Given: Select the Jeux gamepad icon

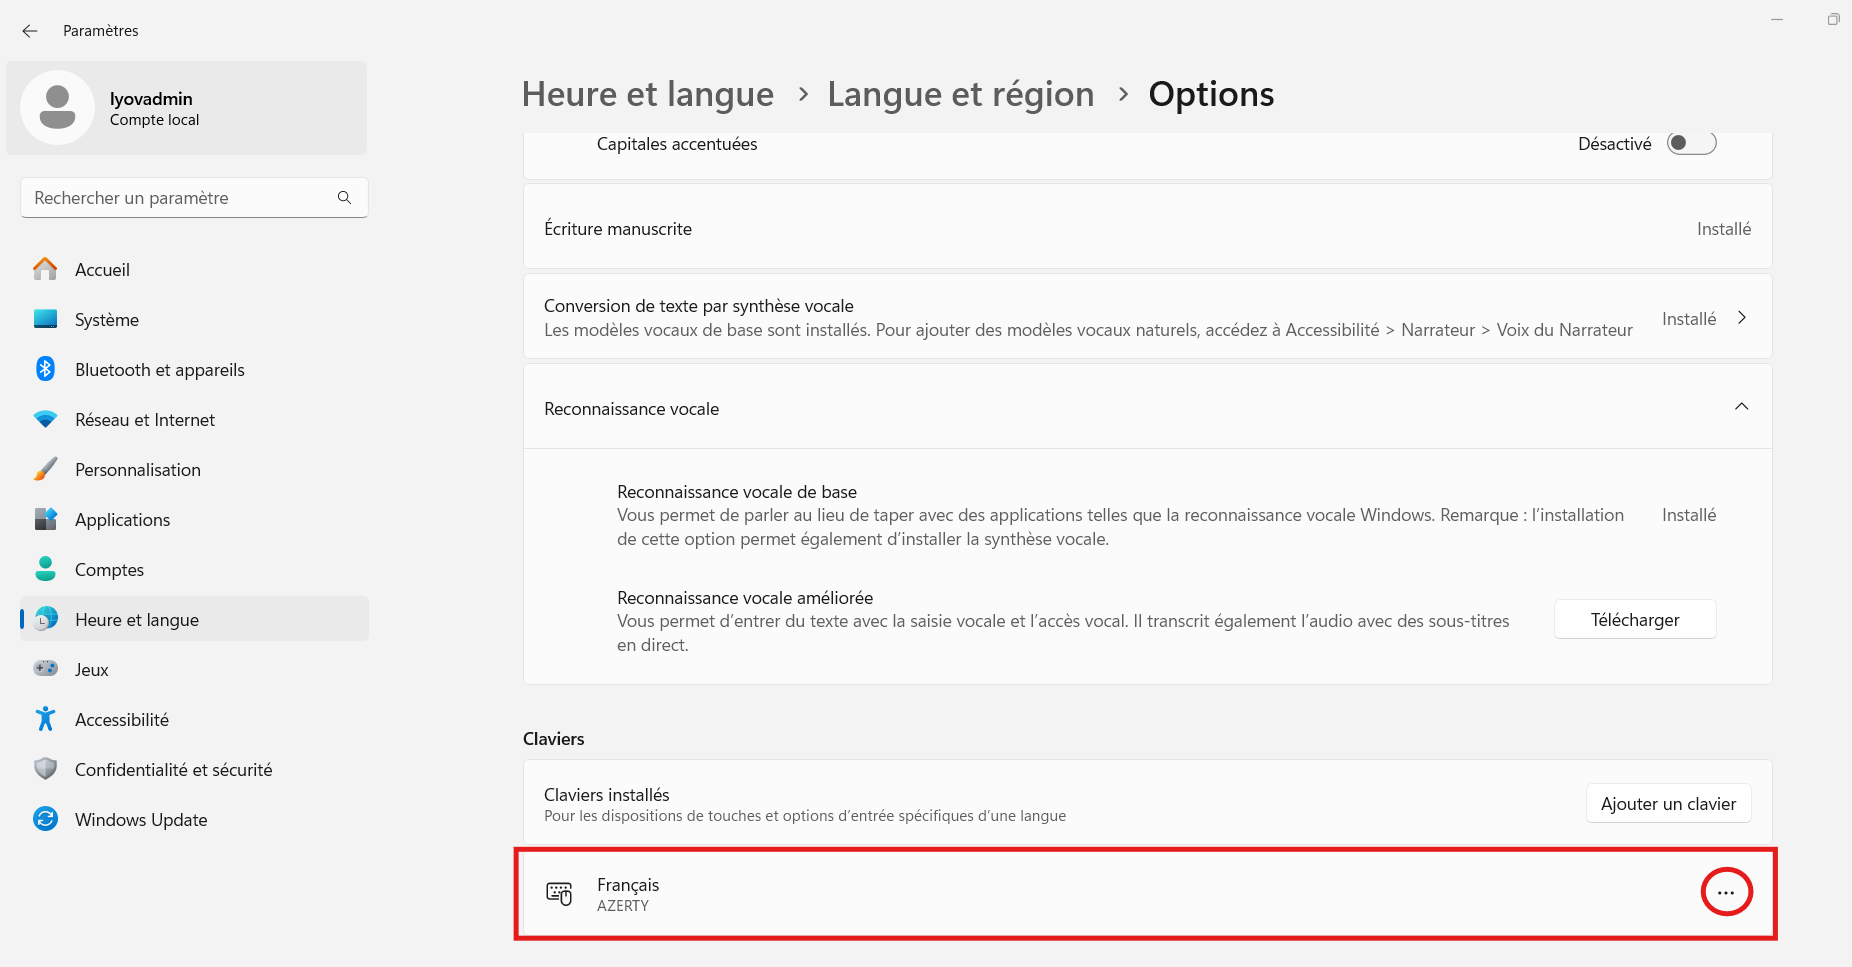Looking at the screenshot, I should [45, 668].
